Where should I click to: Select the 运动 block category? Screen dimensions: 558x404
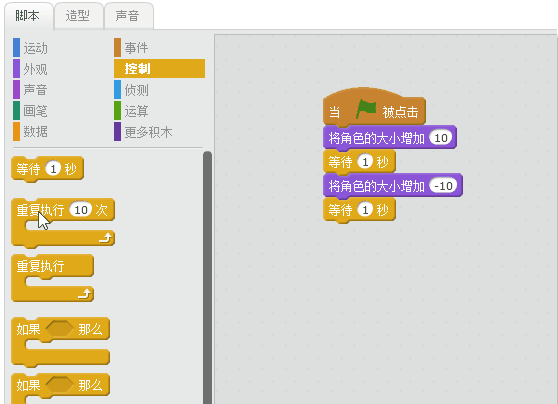(x=36, y=48)
